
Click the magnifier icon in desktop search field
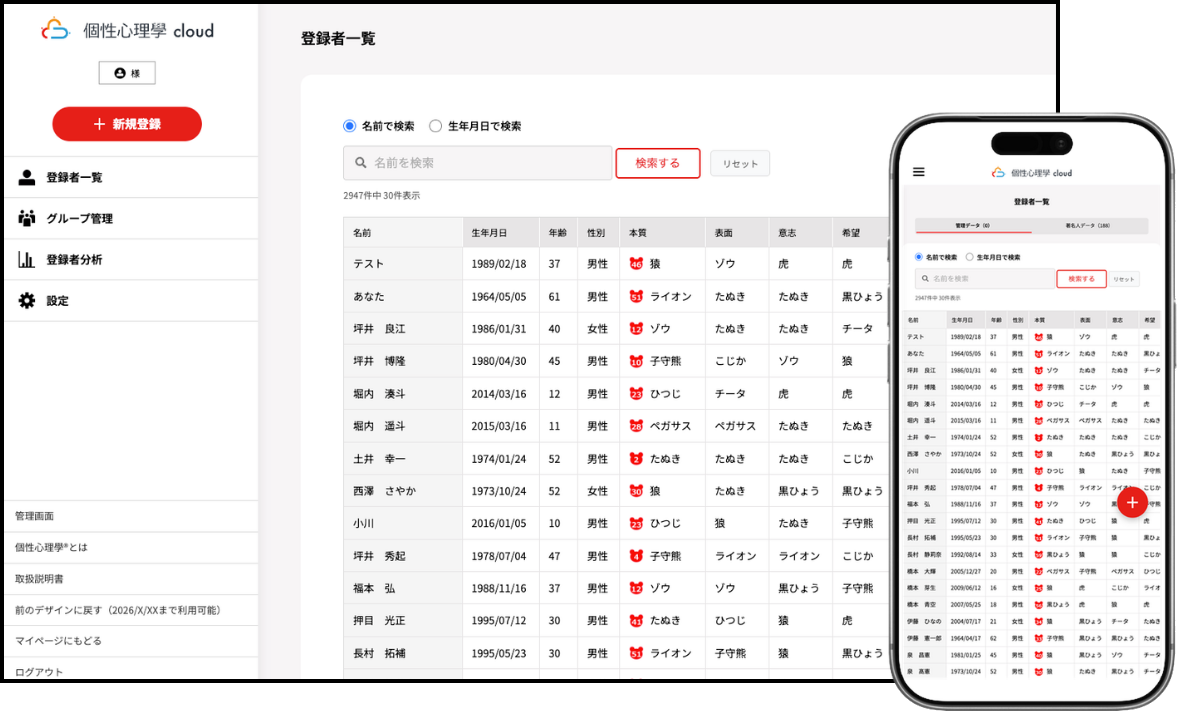[361, 162]
